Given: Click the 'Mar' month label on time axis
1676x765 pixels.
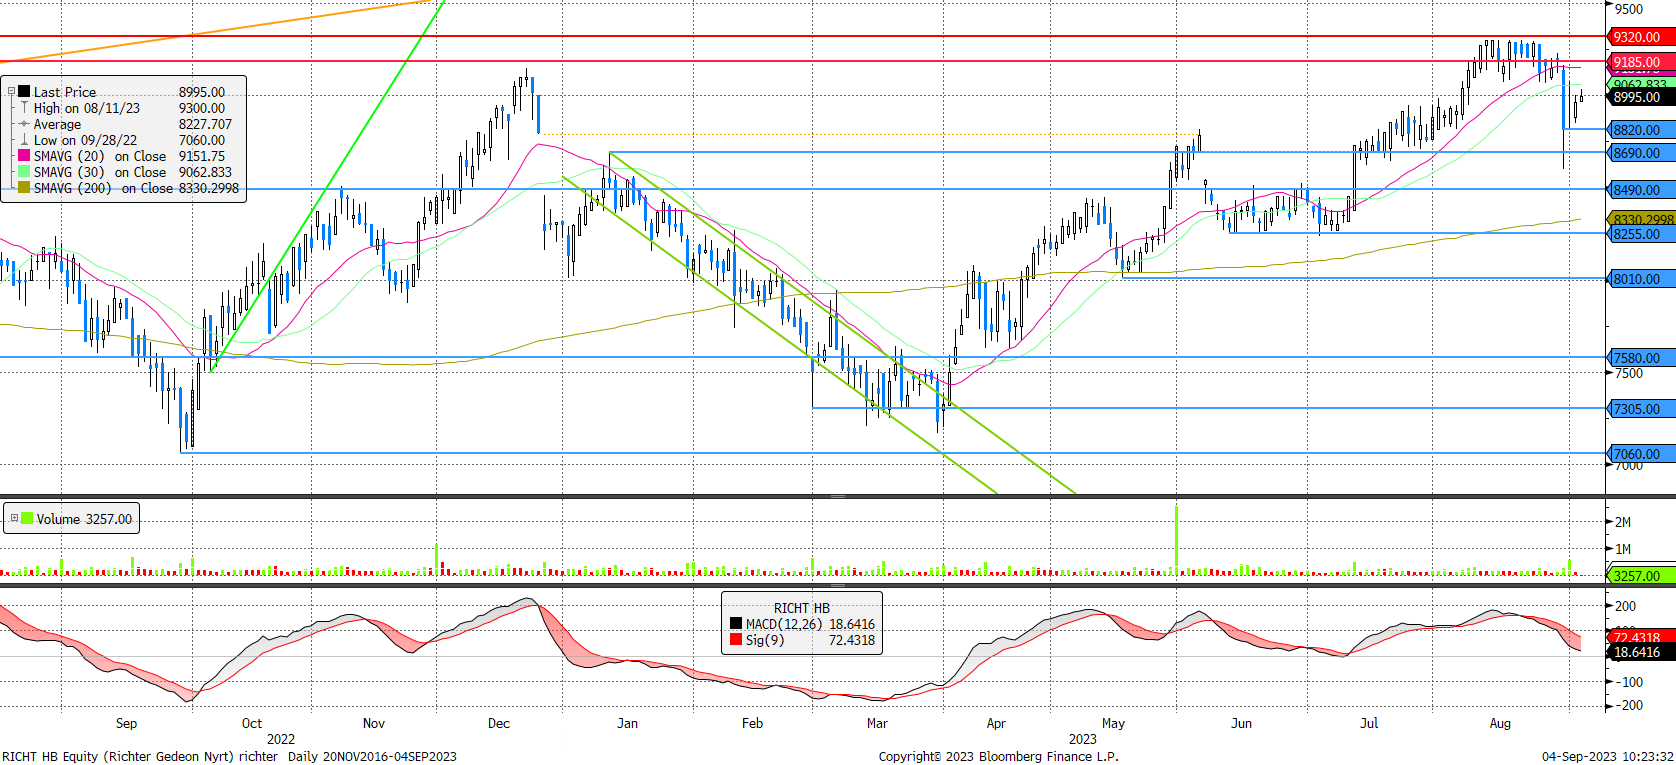Looking at the screenshot, I should click(877, 723).
